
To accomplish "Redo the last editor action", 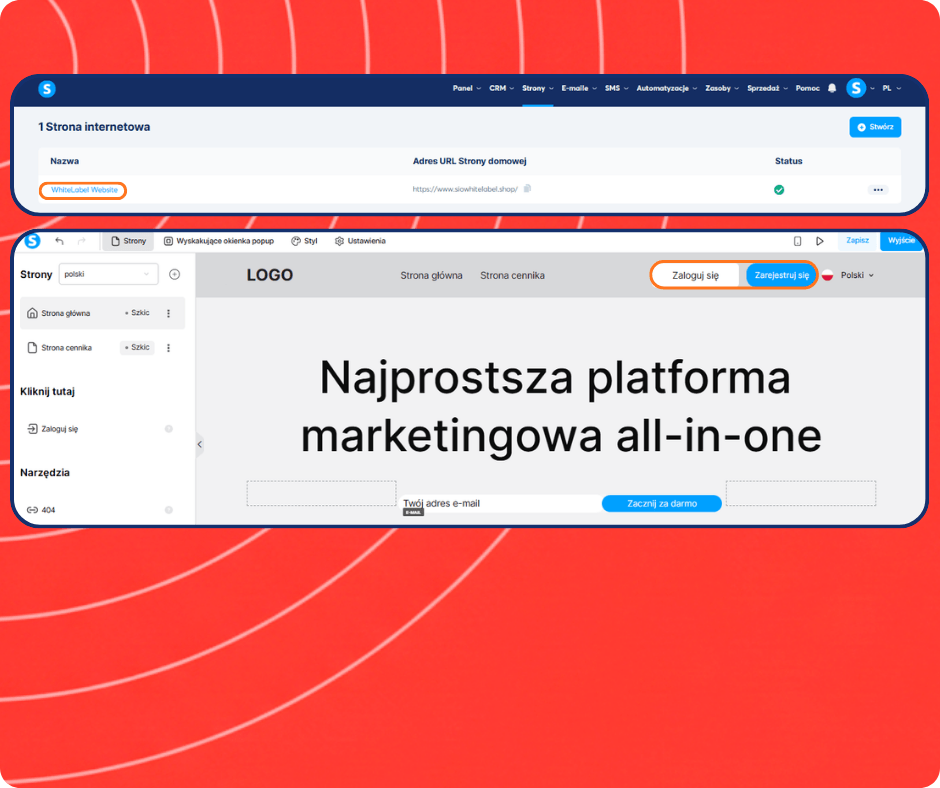I will (82, 240).
